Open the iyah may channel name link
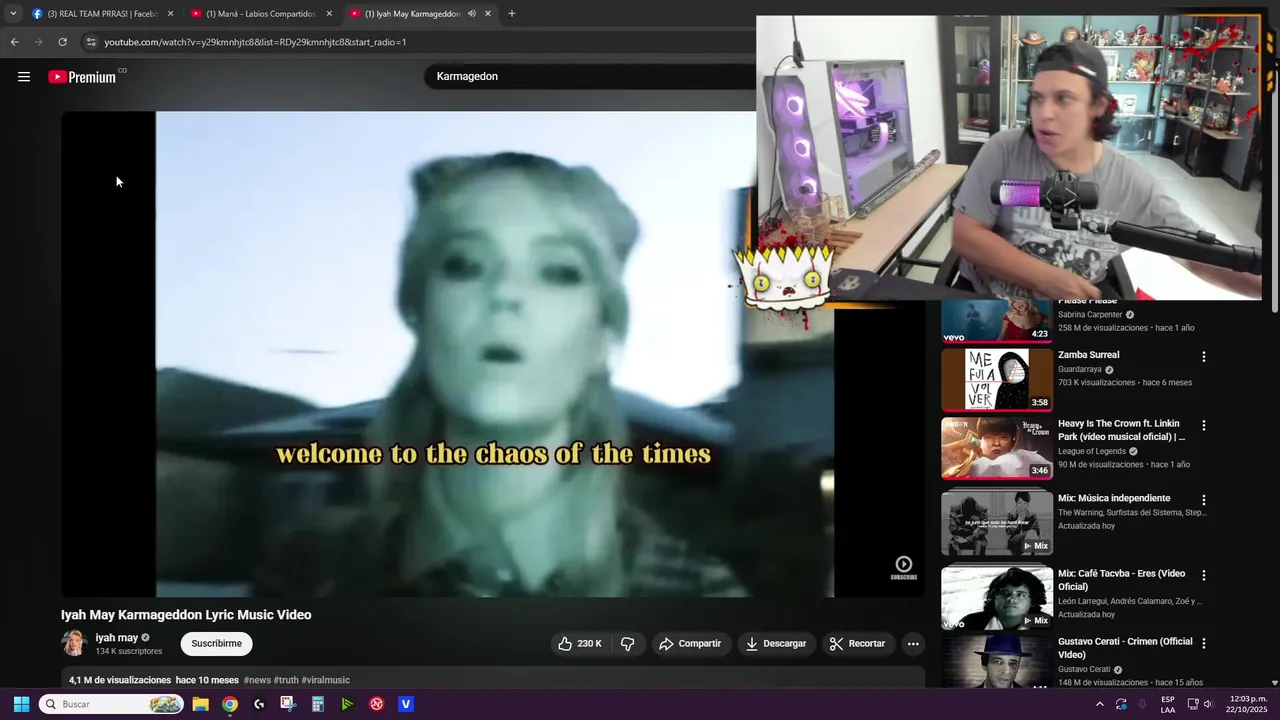The width and height of the screenshot is (1280, 720). pos(117,638)
